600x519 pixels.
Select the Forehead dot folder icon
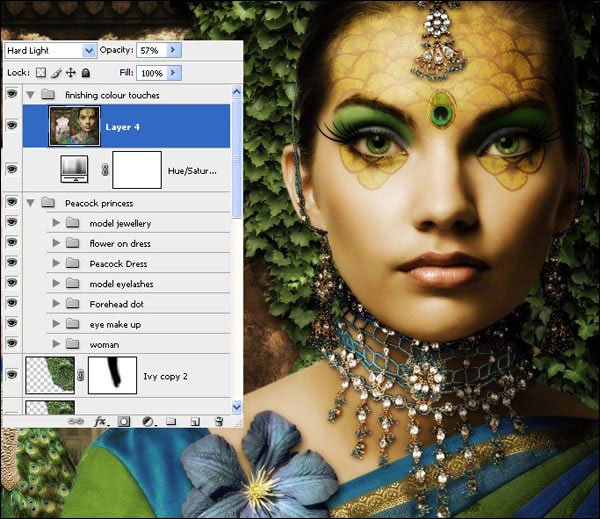click(x=72, y=304)
